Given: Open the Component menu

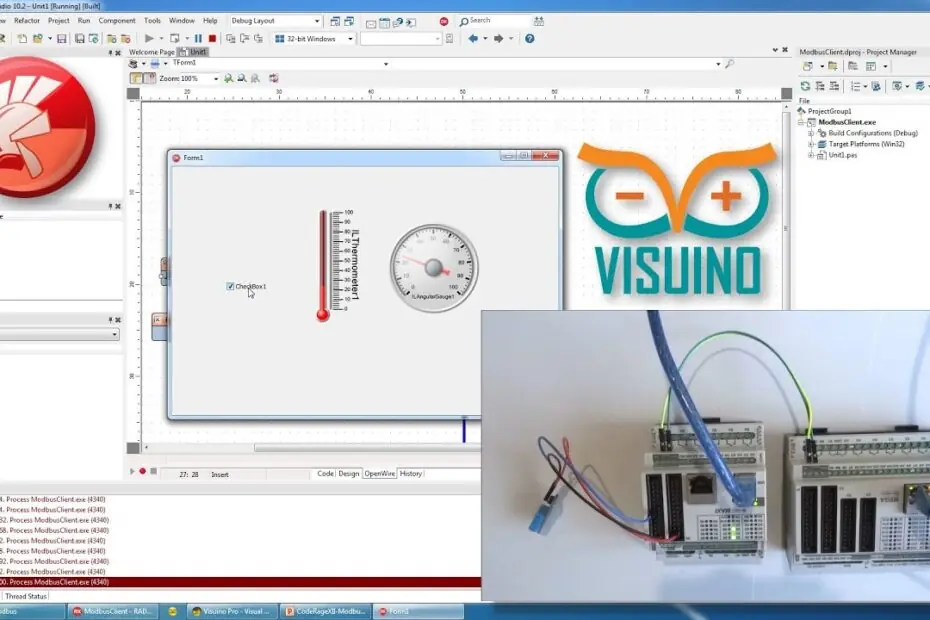Looking at the screenshot, I should (117, 21).
